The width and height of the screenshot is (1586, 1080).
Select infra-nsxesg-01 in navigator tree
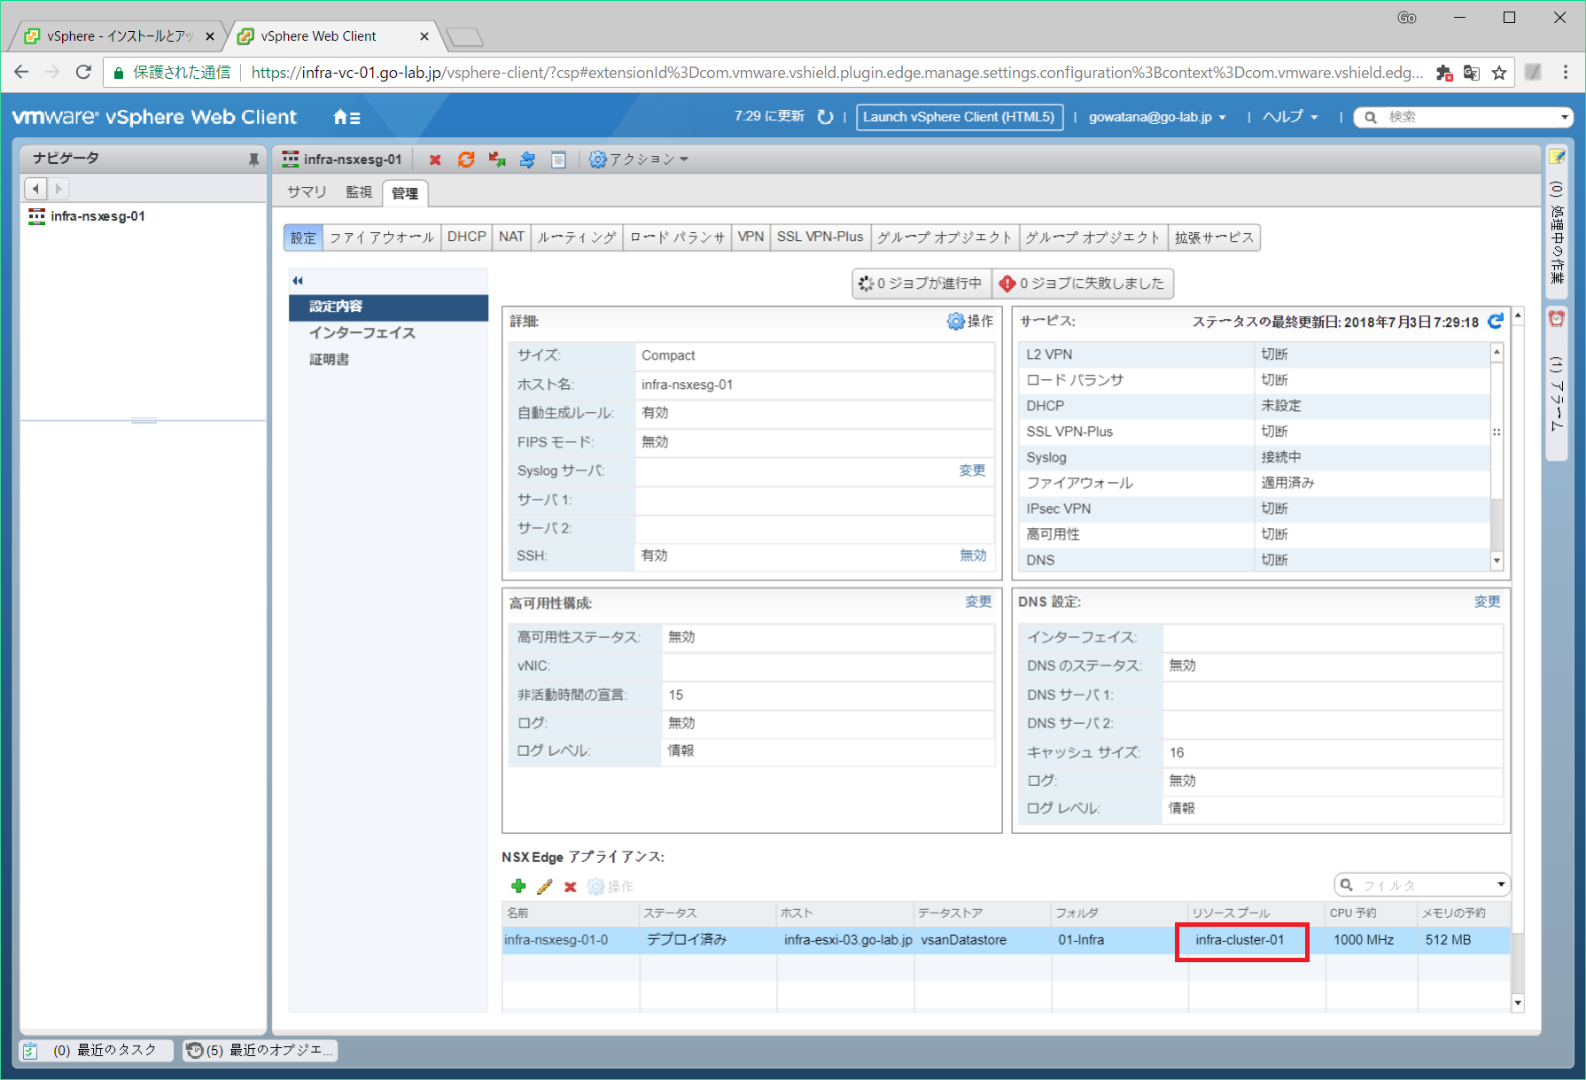(97, 216)
